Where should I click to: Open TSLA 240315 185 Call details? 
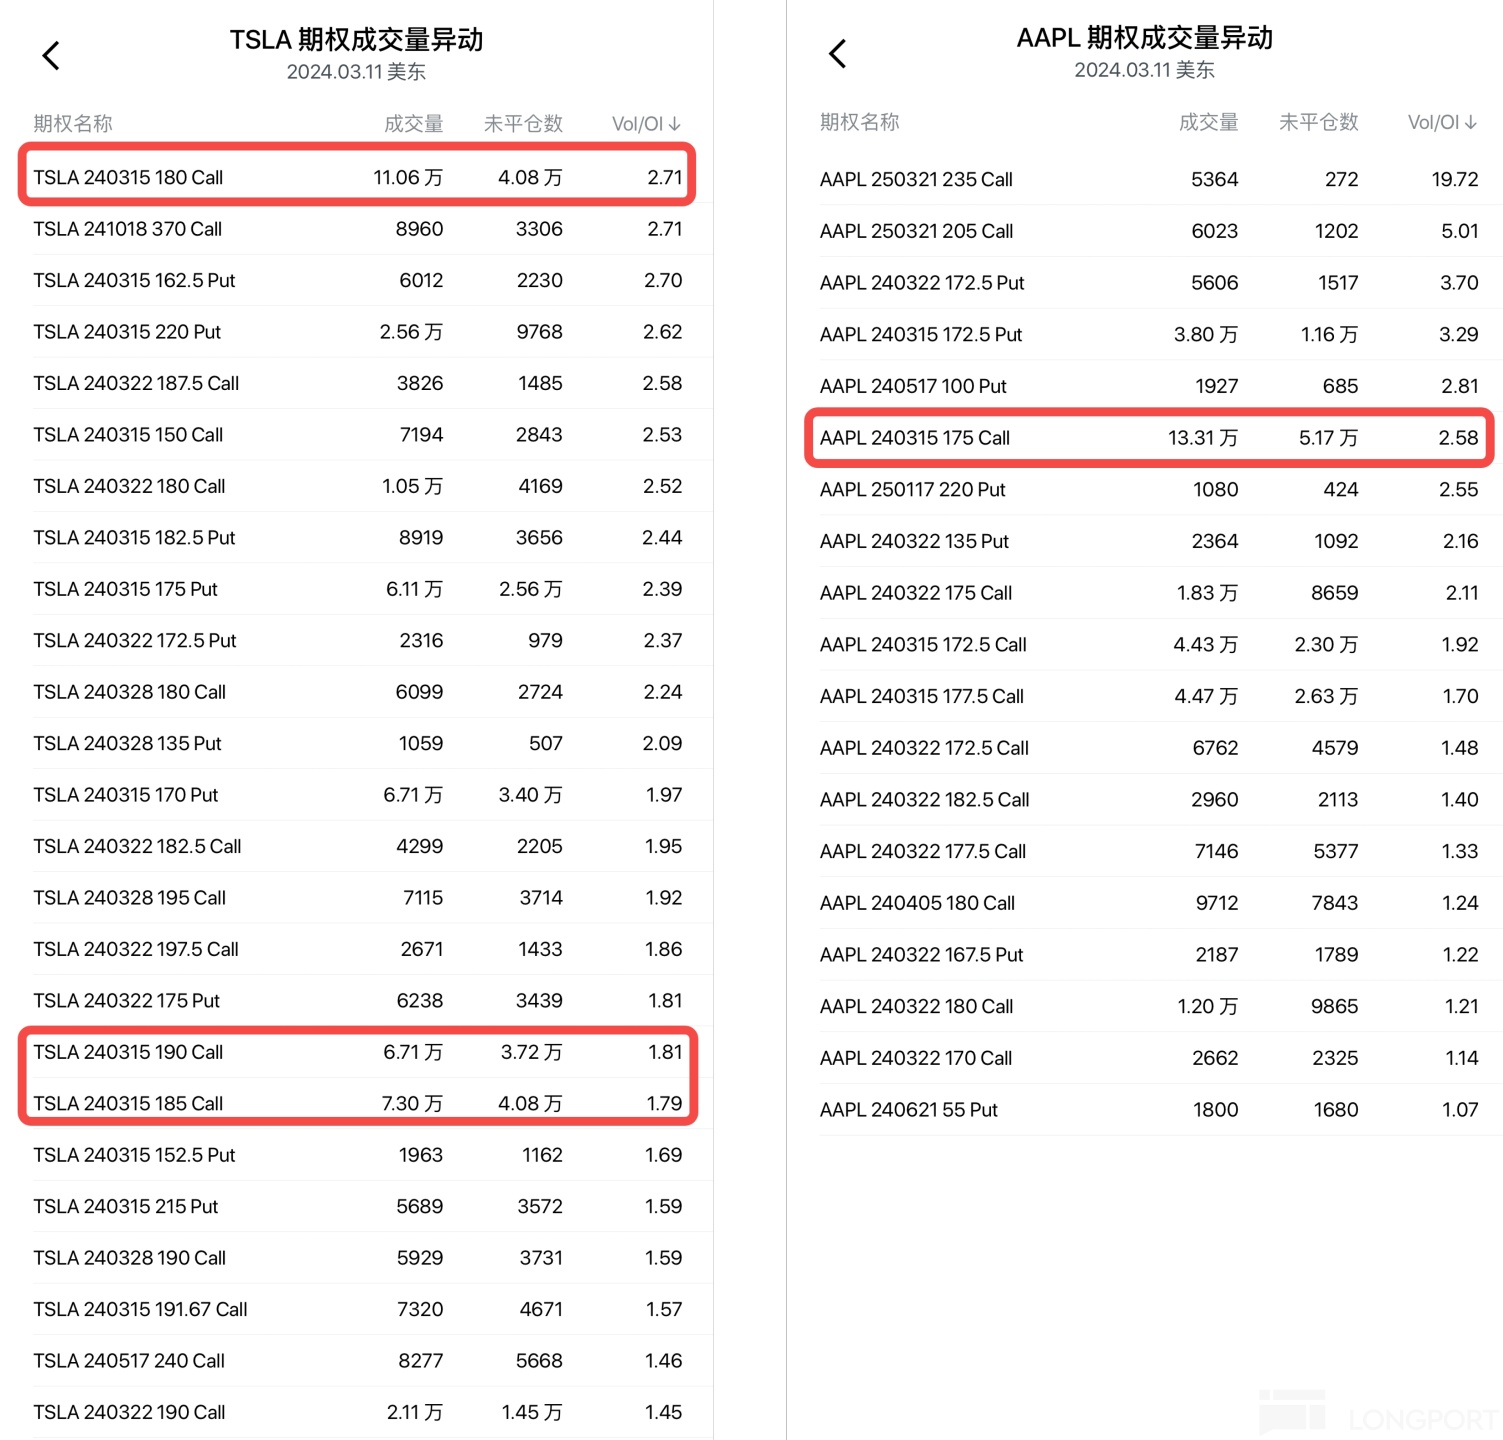[357, 1103]
